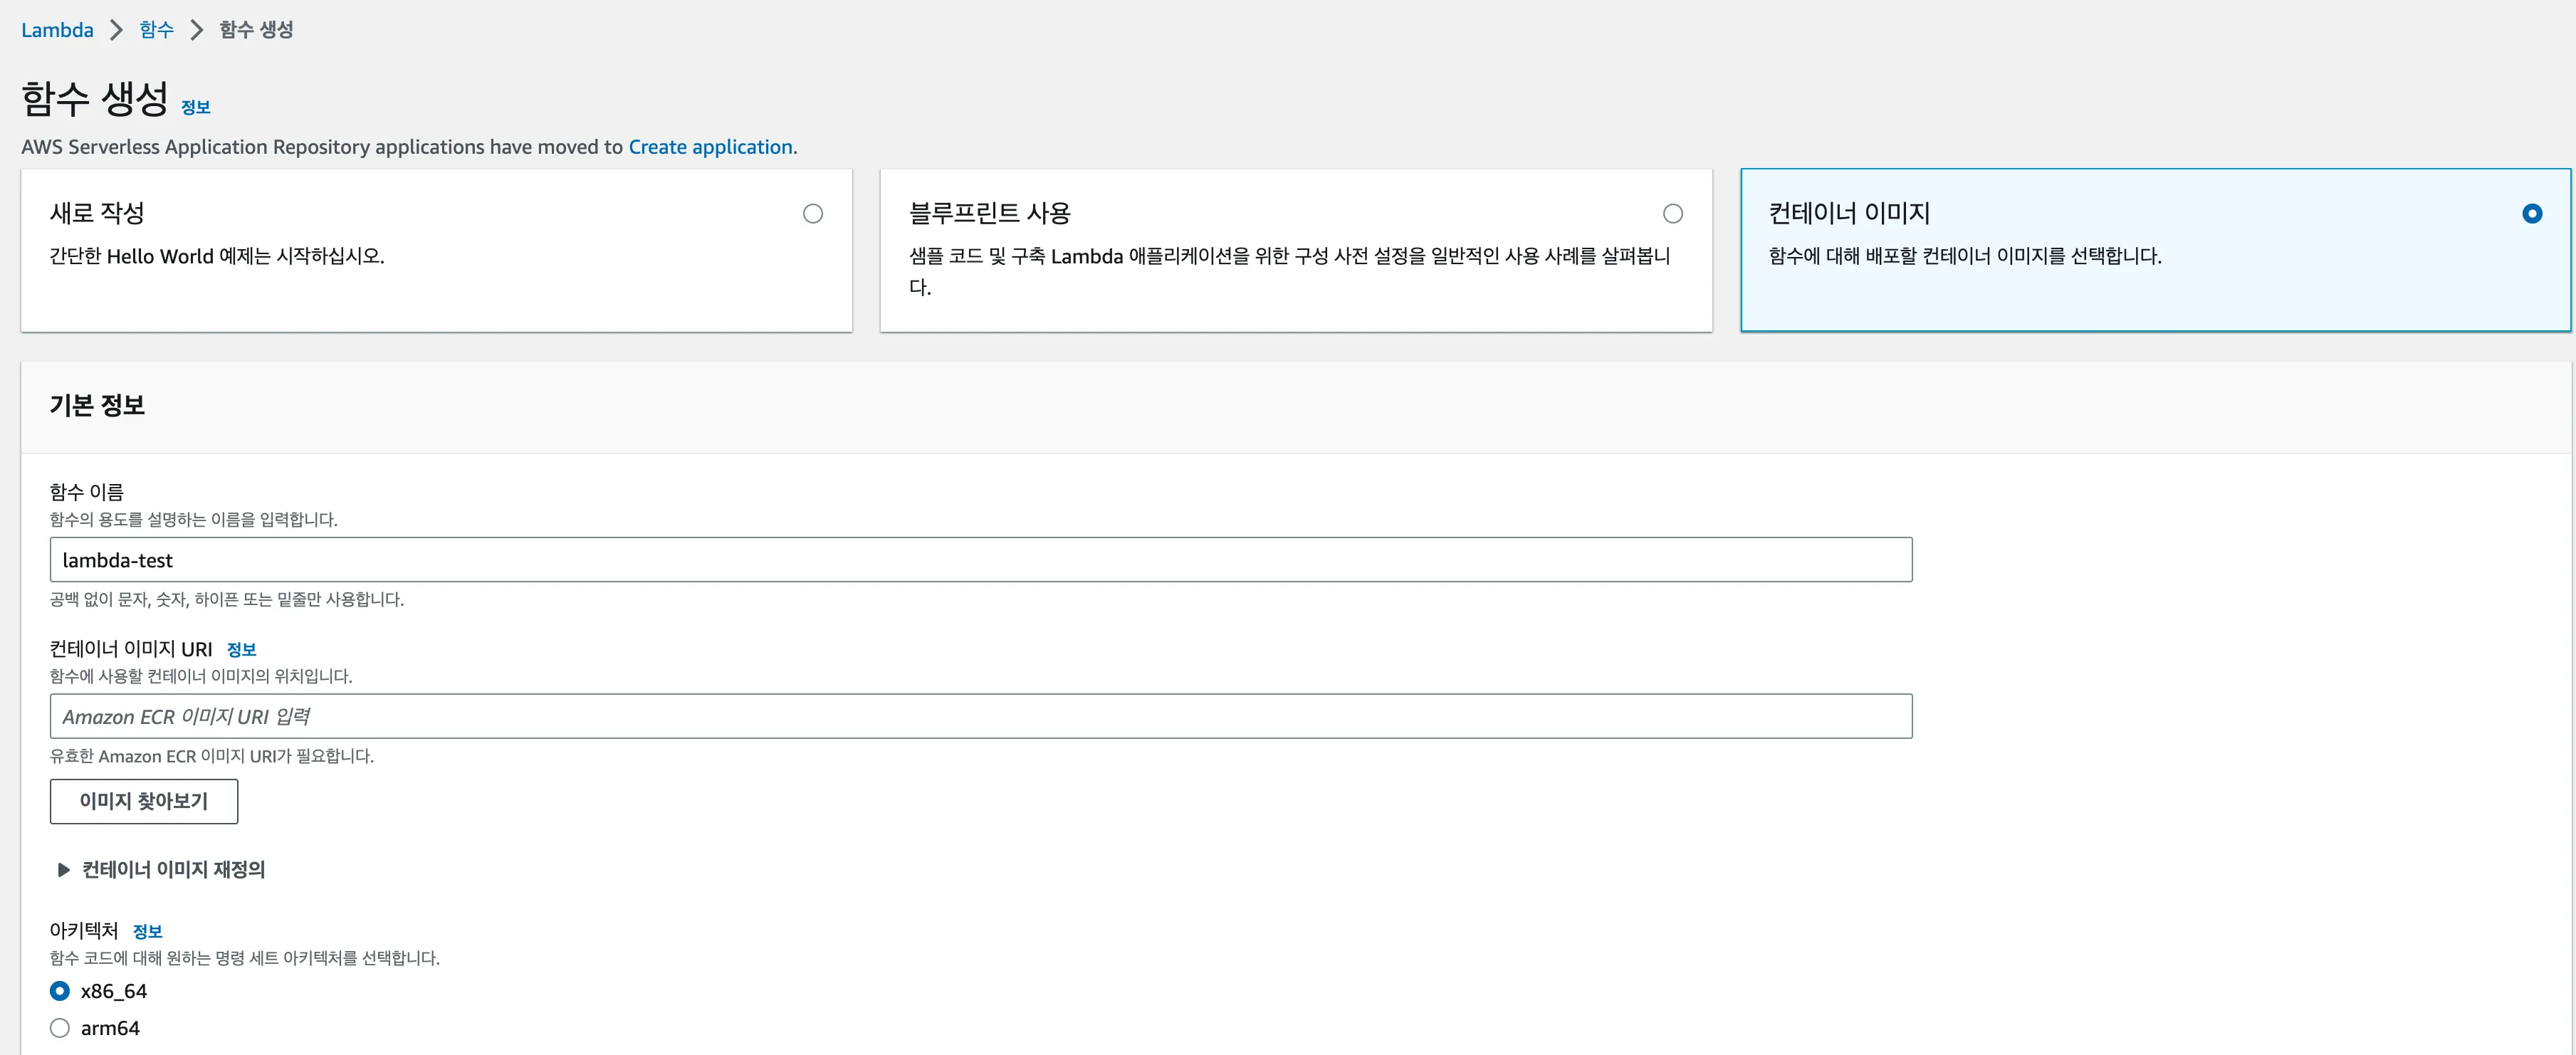Click the 기본 정보 section header
The image size is (2576, 1055).
97,405
